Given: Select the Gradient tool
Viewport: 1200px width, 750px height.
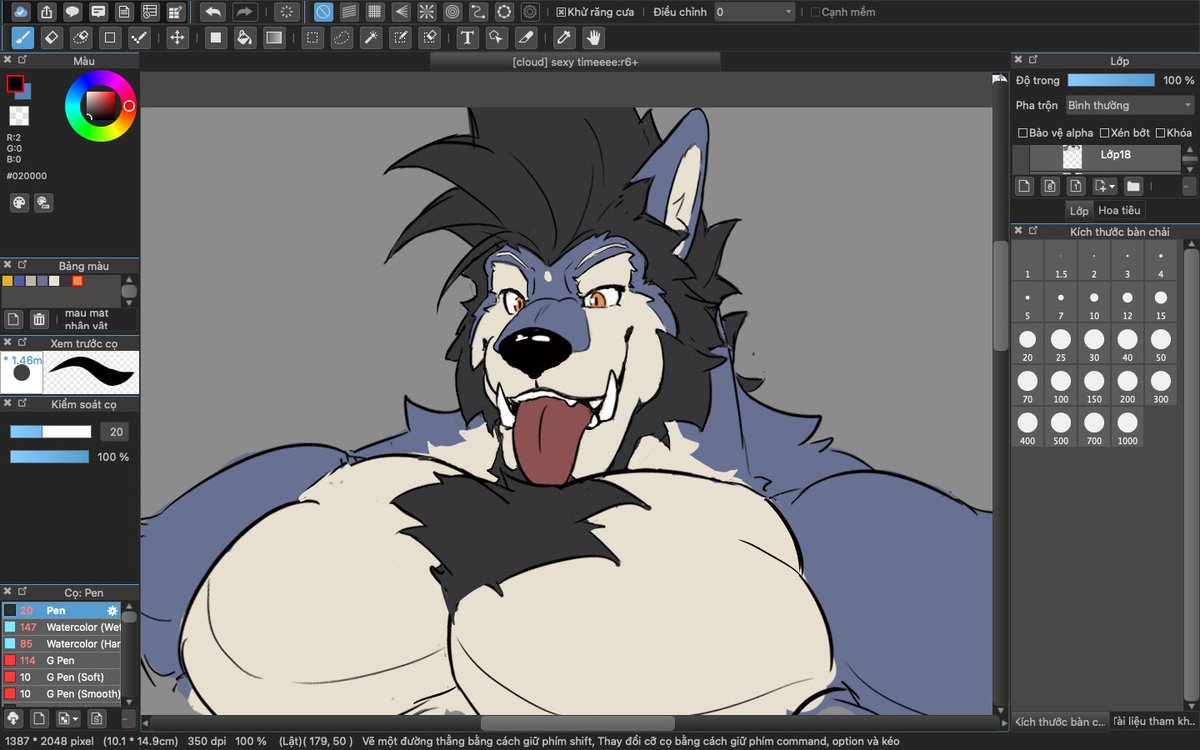Looking at the screenshot, I should pyautogui.click(x=273, y=38).
